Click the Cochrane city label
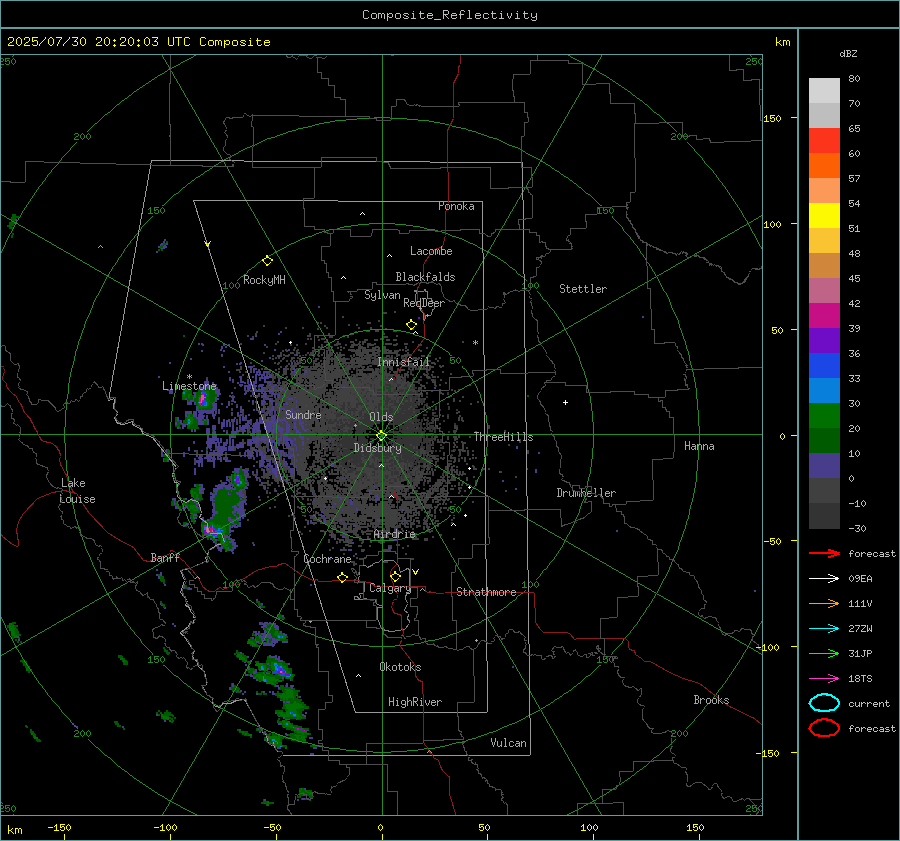The height and width of the screenshot is (841, 900). tap(327, 559)
